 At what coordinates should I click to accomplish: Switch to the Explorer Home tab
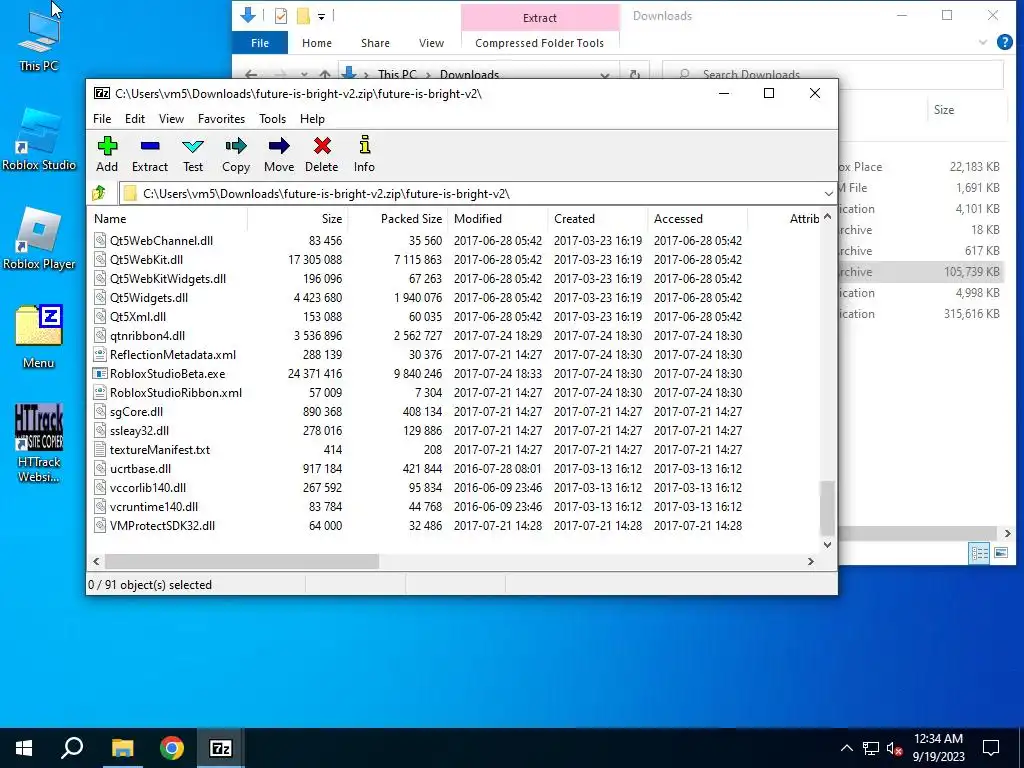point(317,43)
